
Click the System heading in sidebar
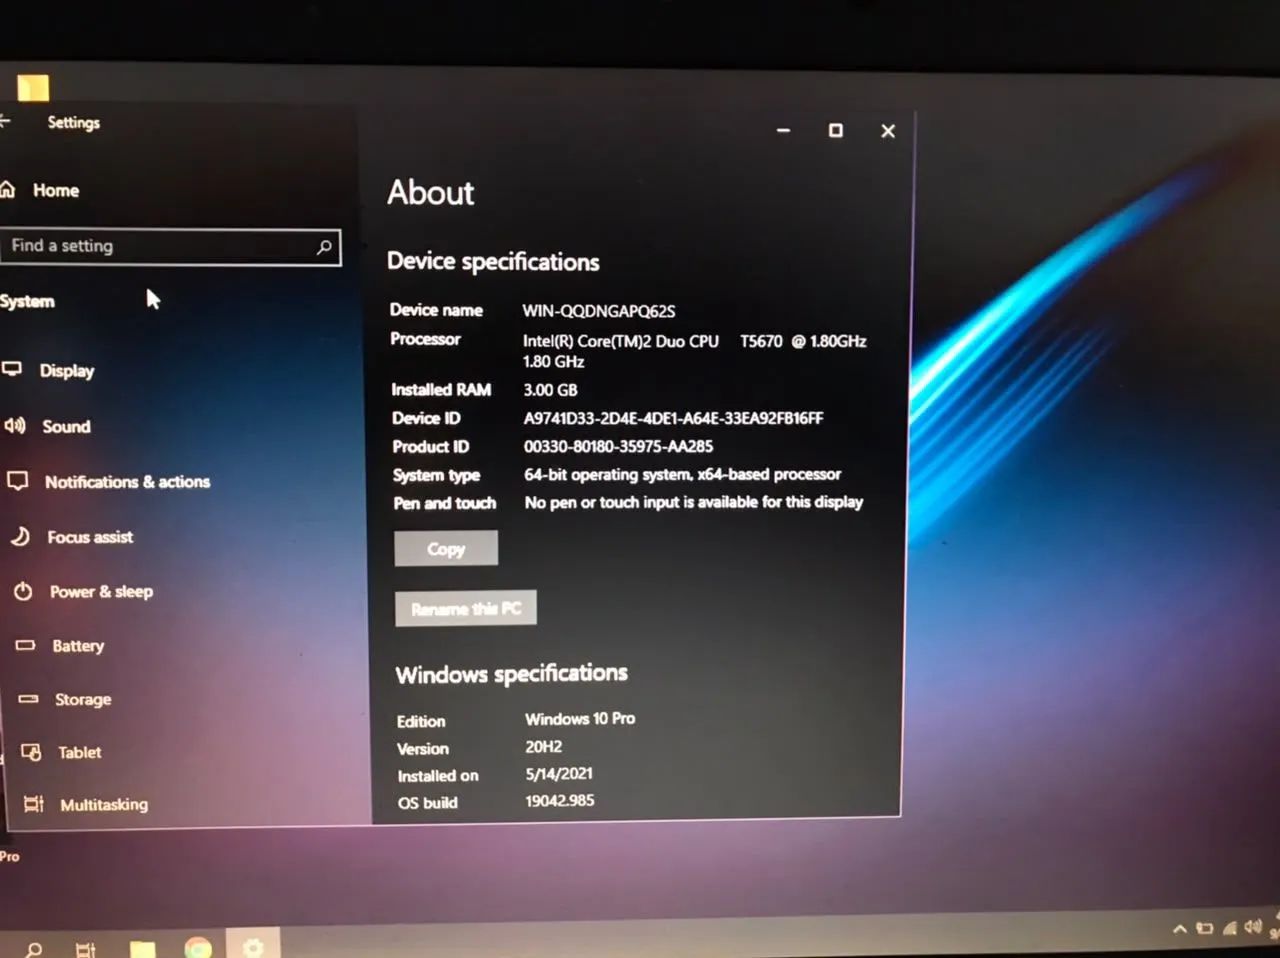click(x=27, y=301)
